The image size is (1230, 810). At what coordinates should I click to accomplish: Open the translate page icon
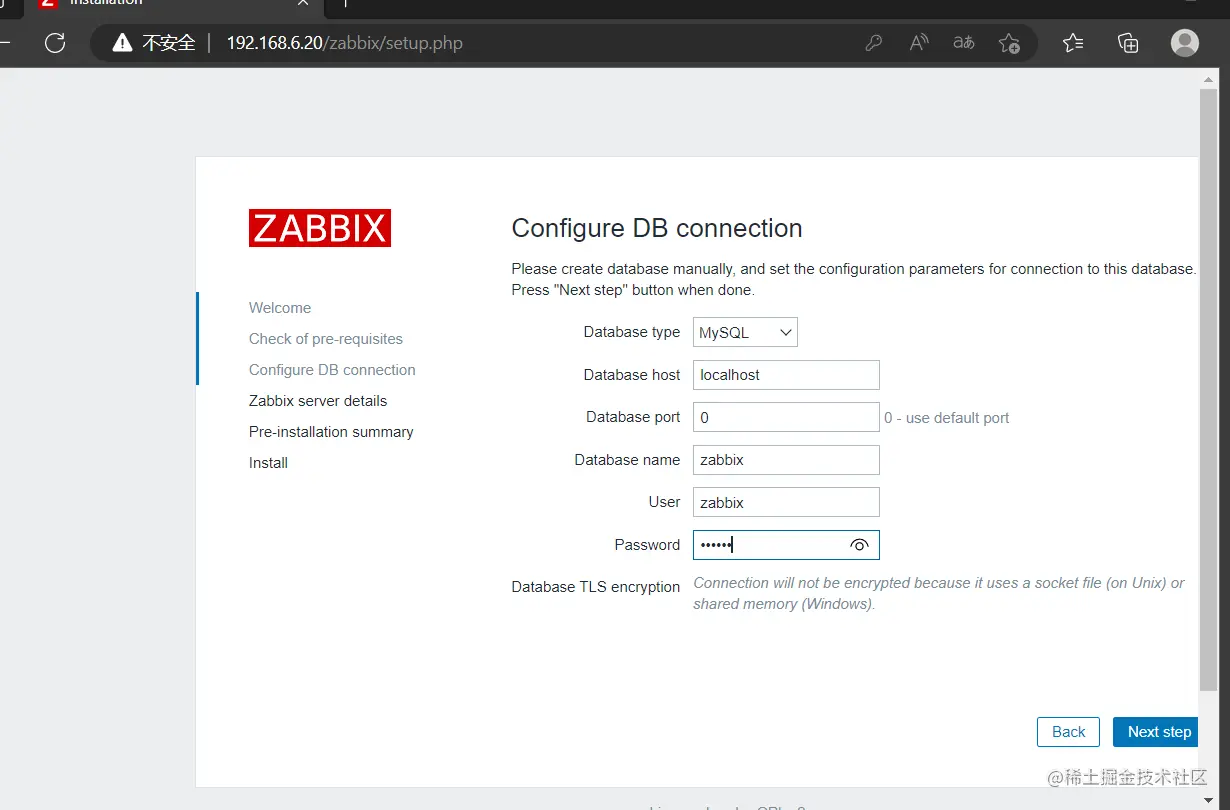(x=964, y=43)
